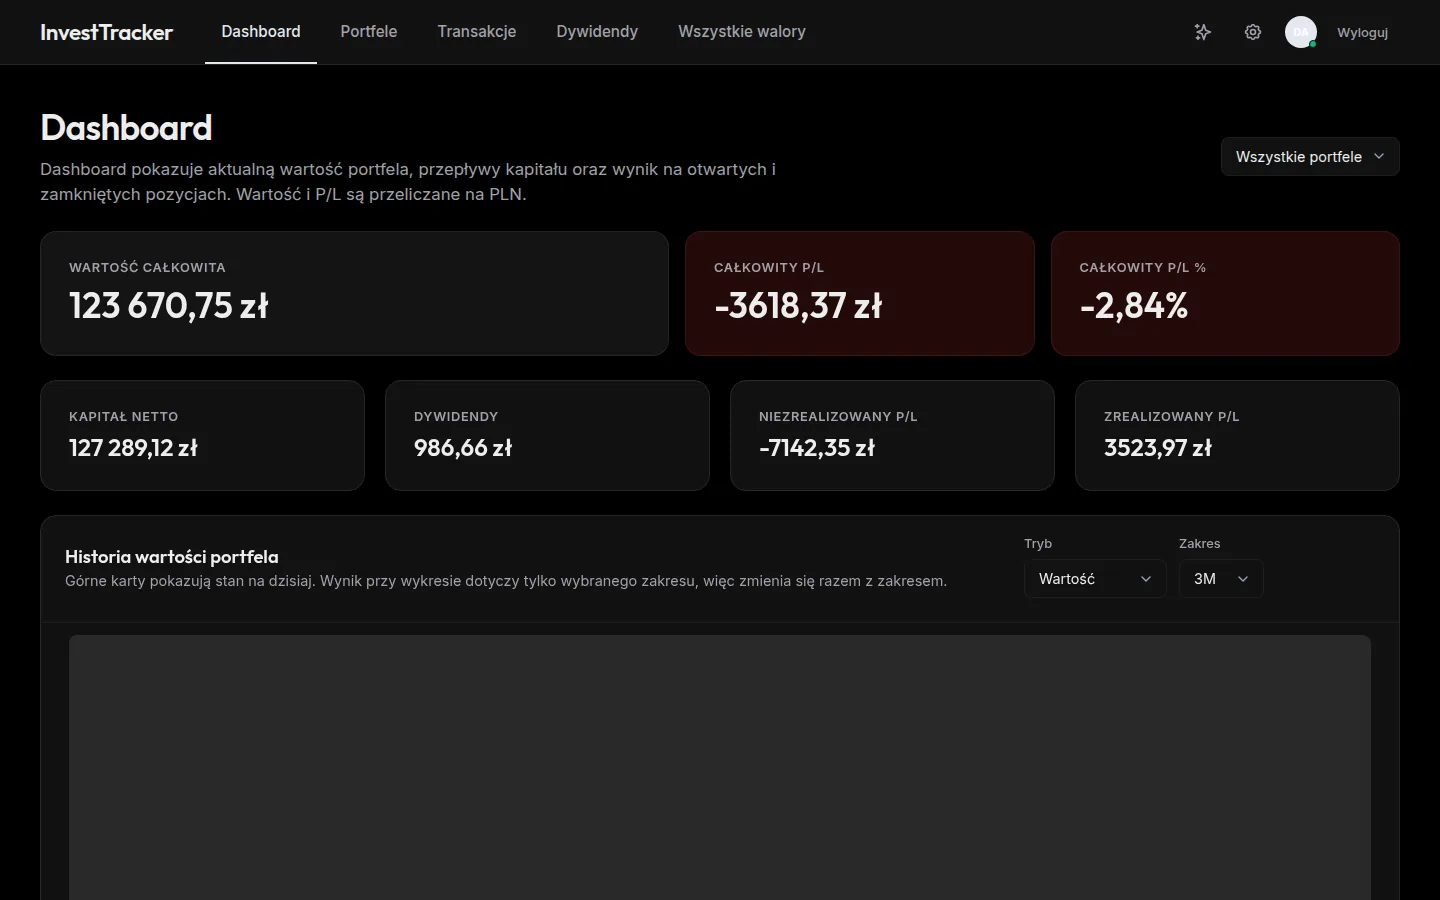Screen dimensions: 1440x900
Task: Click the "Wartość całkowita" summary card
Action: [354, 293]
